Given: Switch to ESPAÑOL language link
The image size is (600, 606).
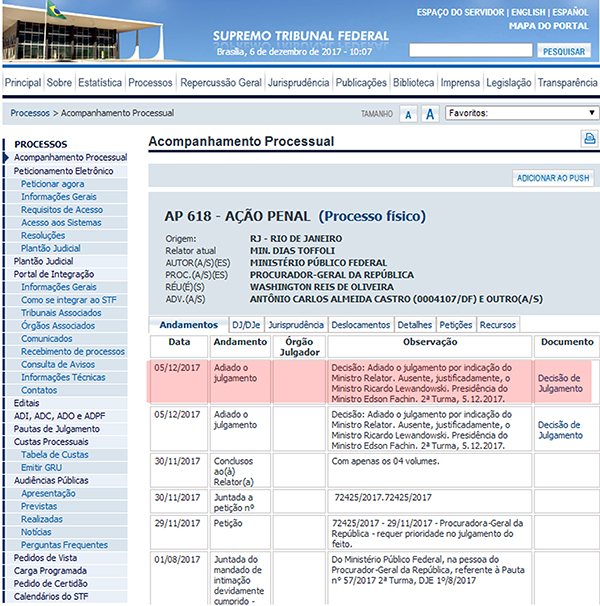Looking at the screenshot, I should click(570, 12).
